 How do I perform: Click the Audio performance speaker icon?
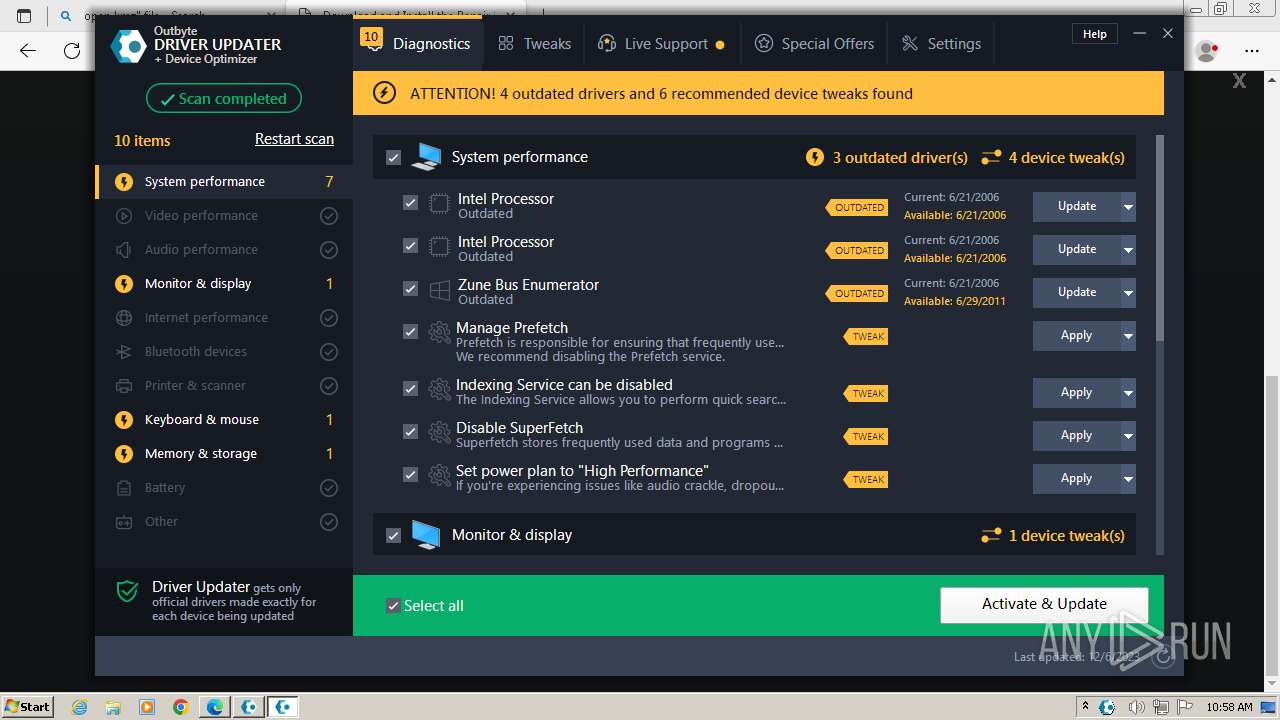pos(124,250)
